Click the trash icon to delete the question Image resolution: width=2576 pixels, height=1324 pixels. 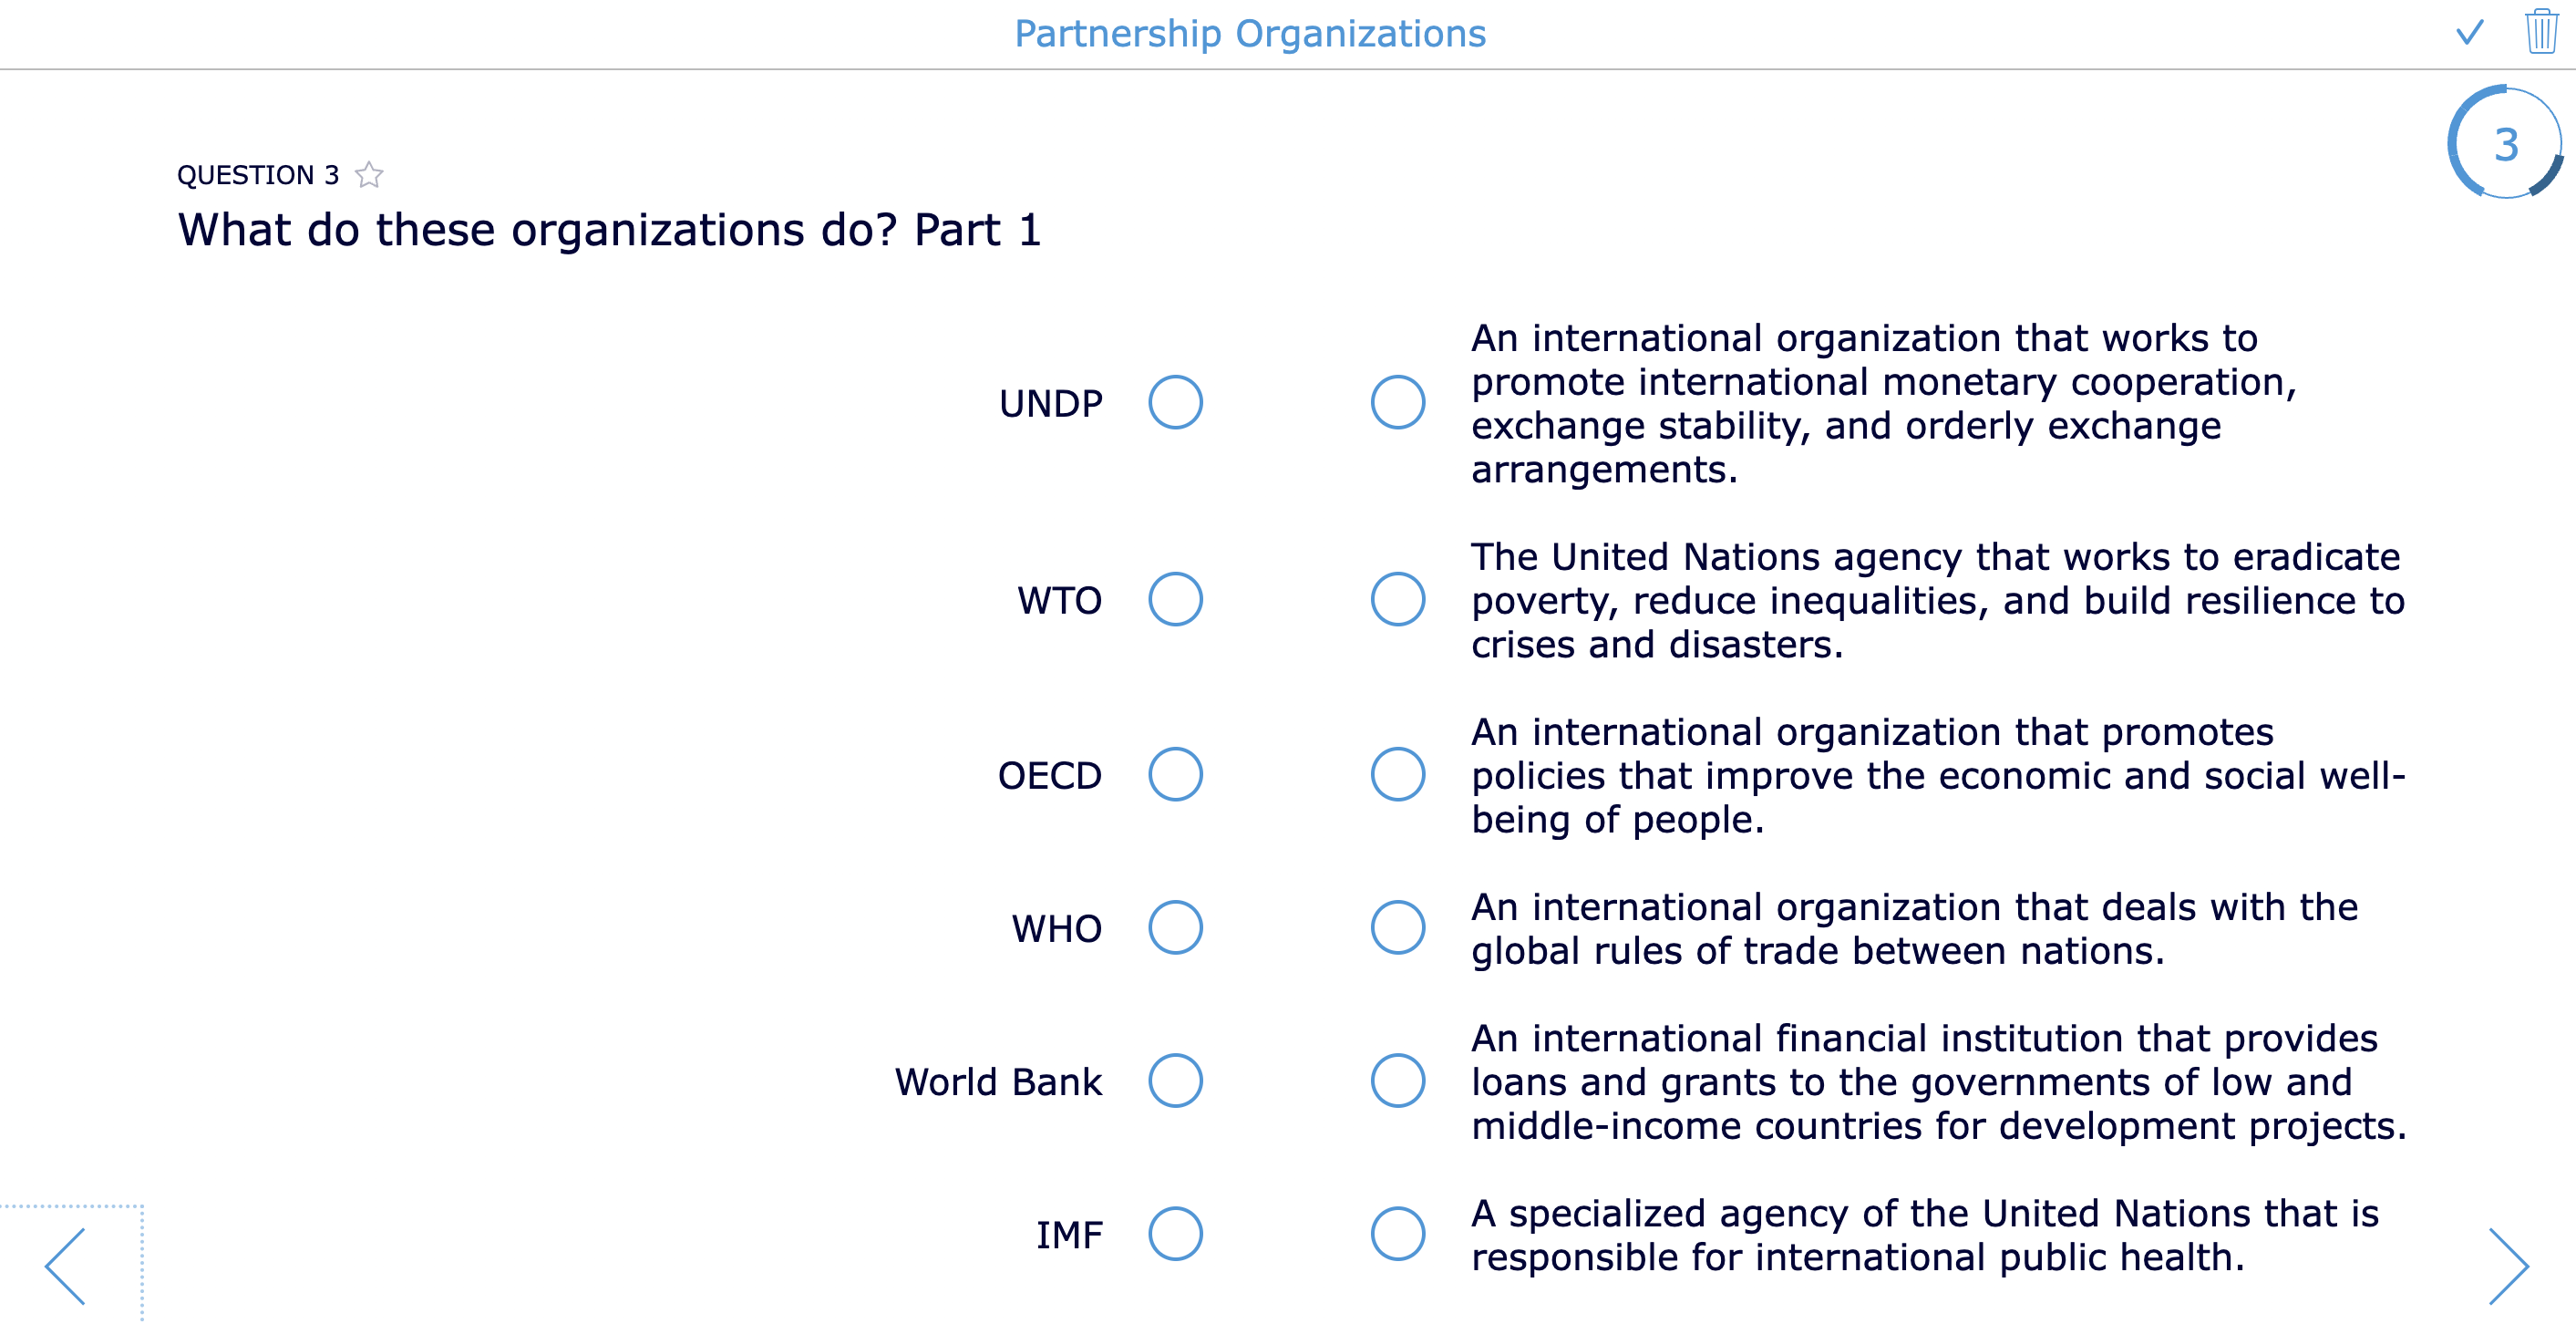pyautogui.click(x=2541, y=33)
